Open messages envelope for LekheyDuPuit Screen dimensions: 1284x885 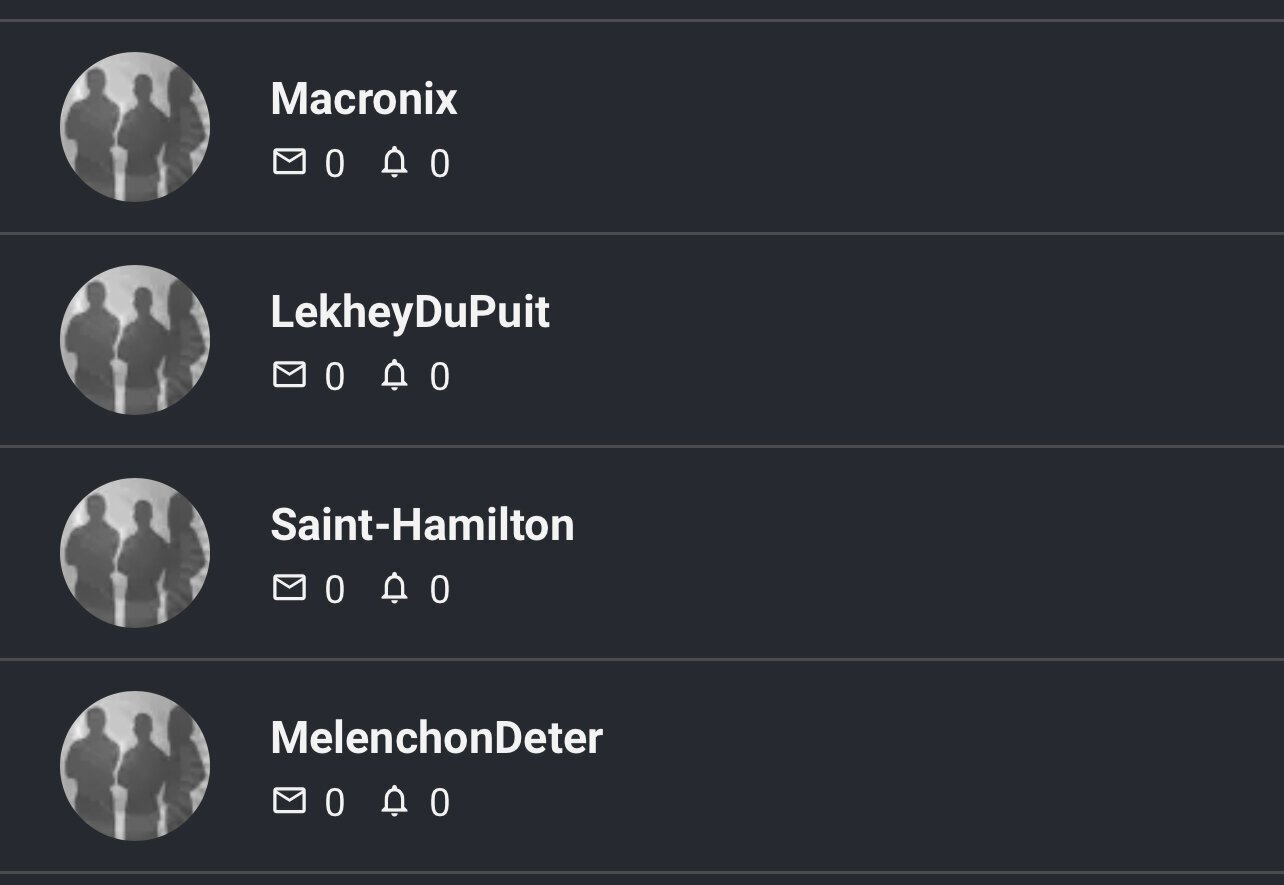pos(289,374)
